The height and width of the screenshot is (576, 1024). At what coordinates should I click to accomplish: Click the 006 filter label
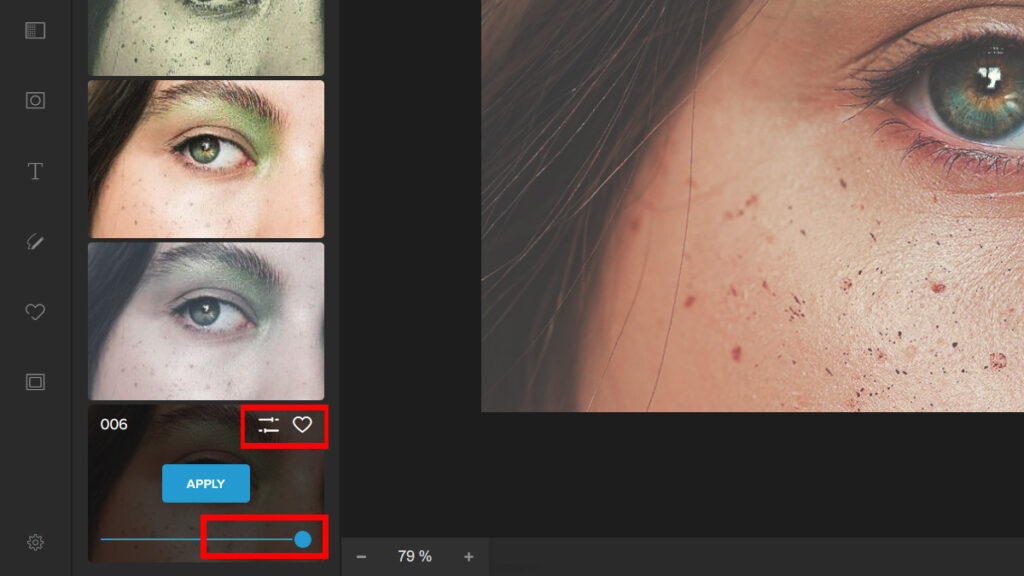[114, 424]
